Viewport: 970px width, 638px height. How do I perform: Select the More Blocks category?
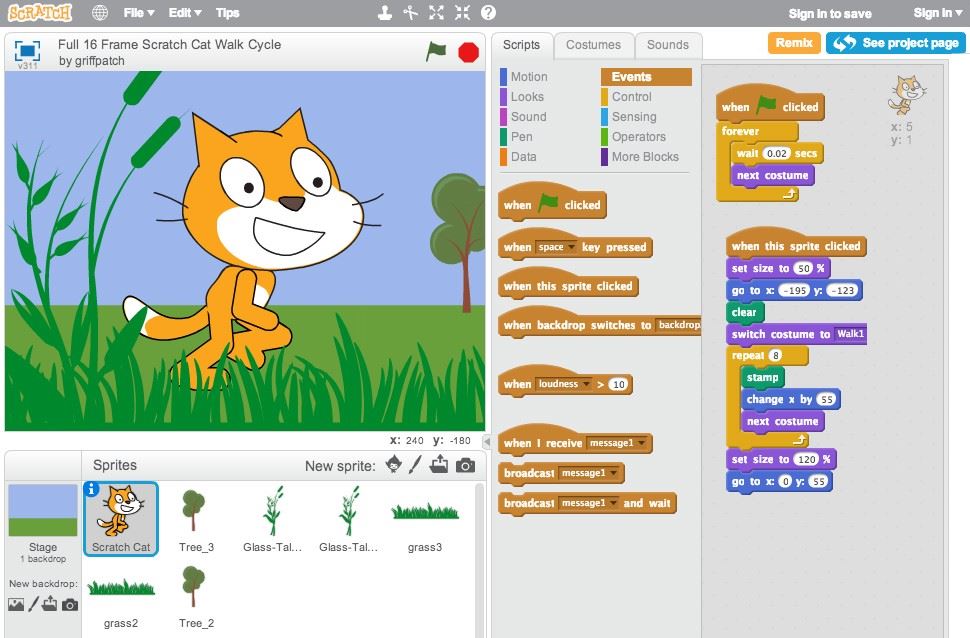tap(646, 157)
